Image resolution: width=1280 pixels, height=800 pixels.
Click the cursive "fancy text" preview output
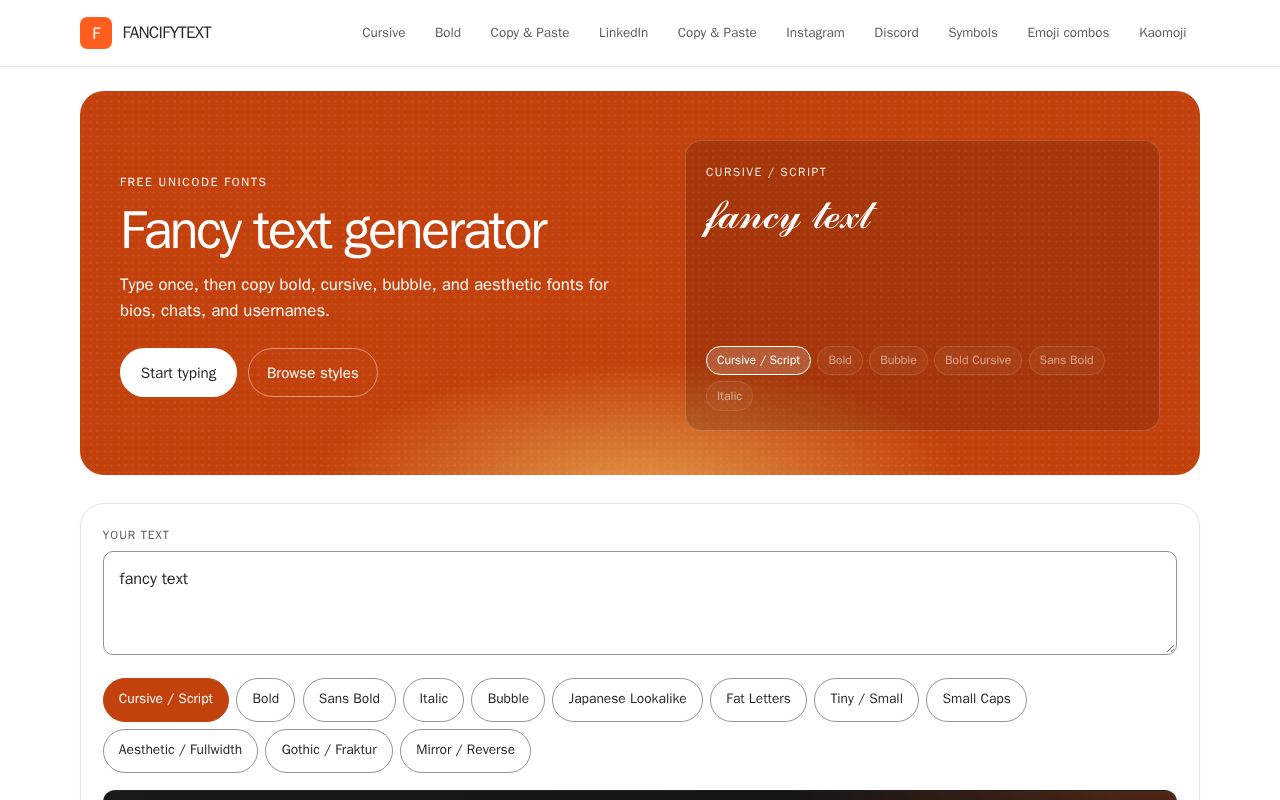click(x=790, y=217)
